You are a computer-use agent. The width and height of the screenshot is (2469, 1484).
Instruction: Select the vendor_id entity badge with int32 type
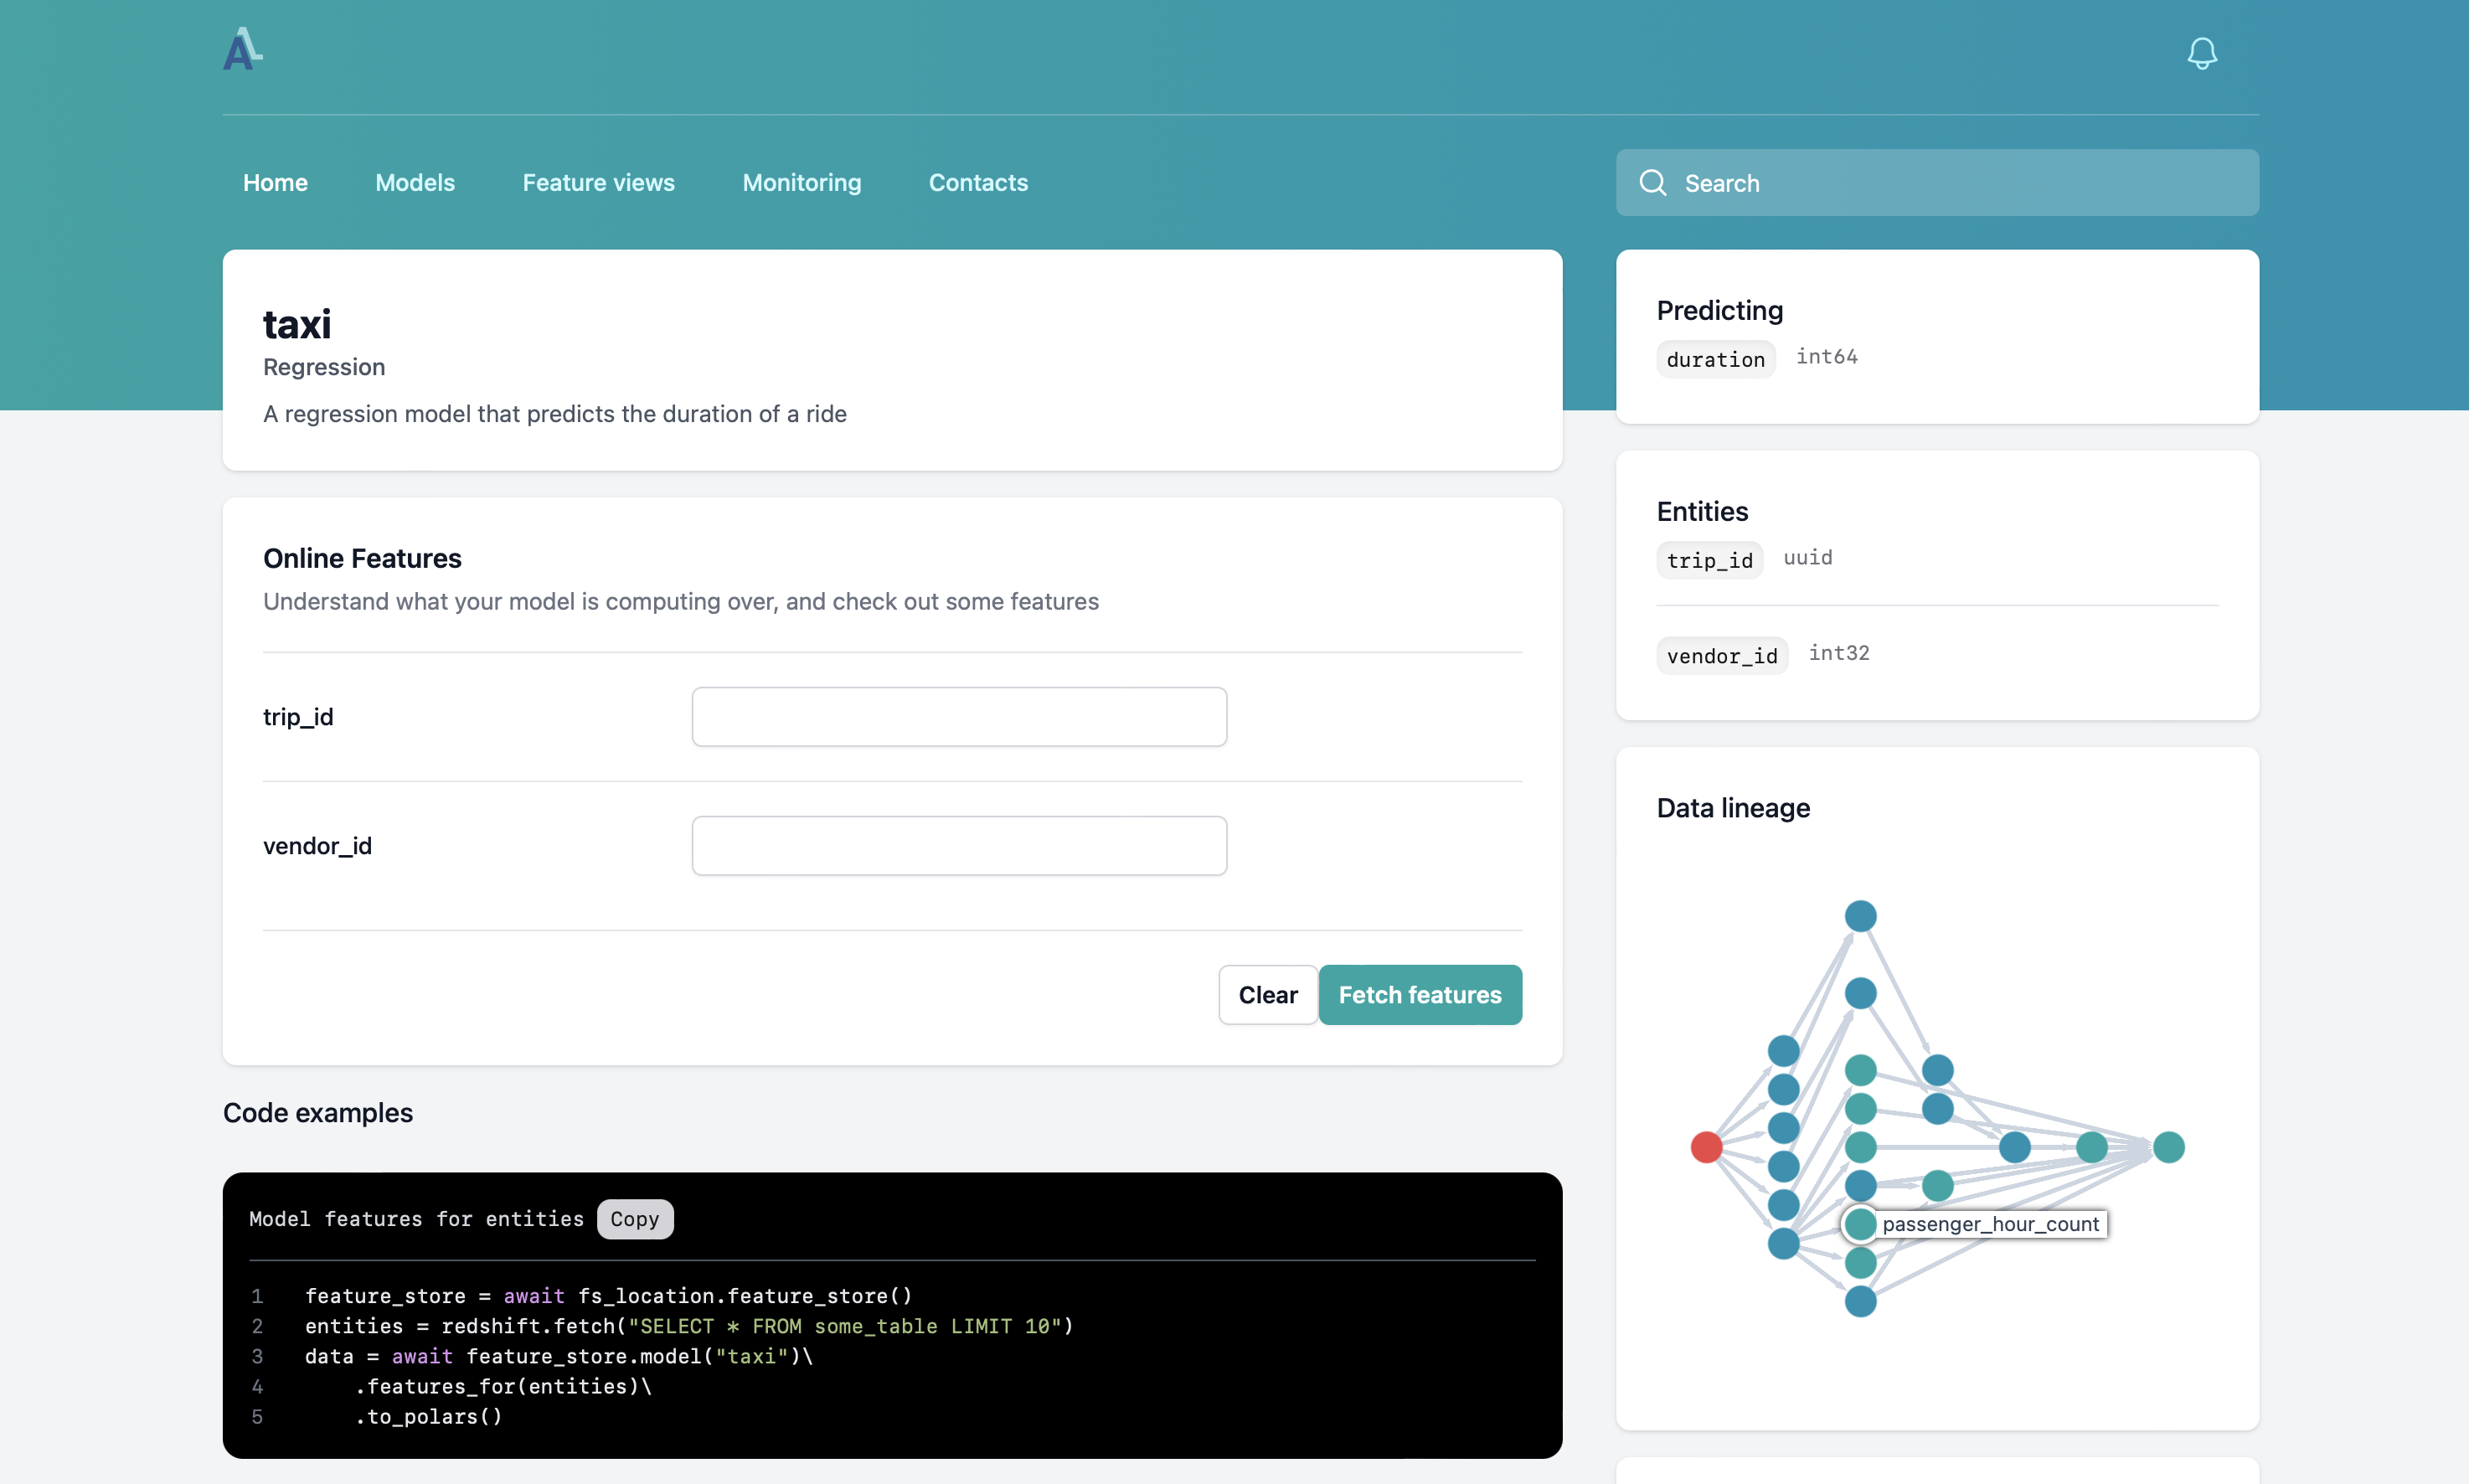click(x=1721, y=655)
